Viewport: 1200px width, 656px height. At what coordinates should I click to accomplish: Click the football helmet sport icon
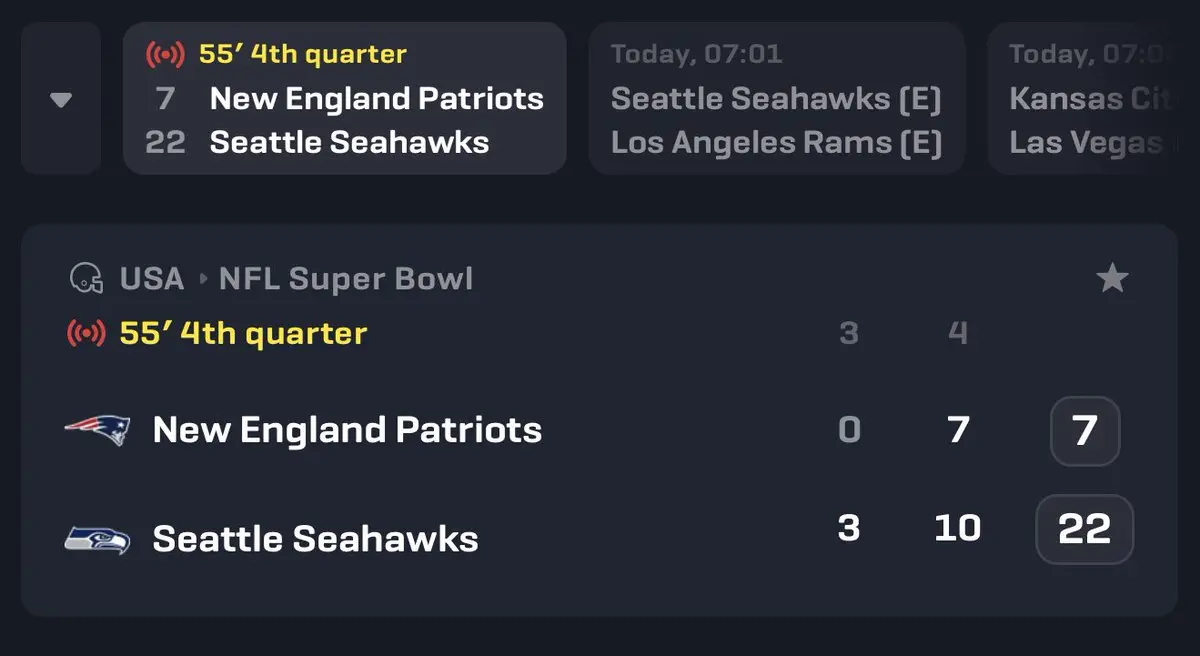(87, 278)
